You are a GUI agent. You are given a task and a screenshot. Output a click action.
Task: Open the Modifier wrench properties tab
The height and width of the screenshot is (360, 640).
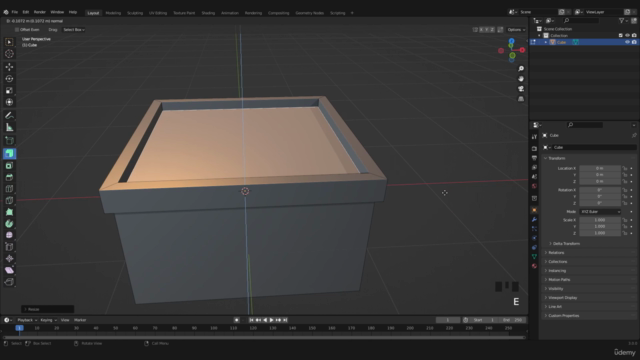(534, 220)
